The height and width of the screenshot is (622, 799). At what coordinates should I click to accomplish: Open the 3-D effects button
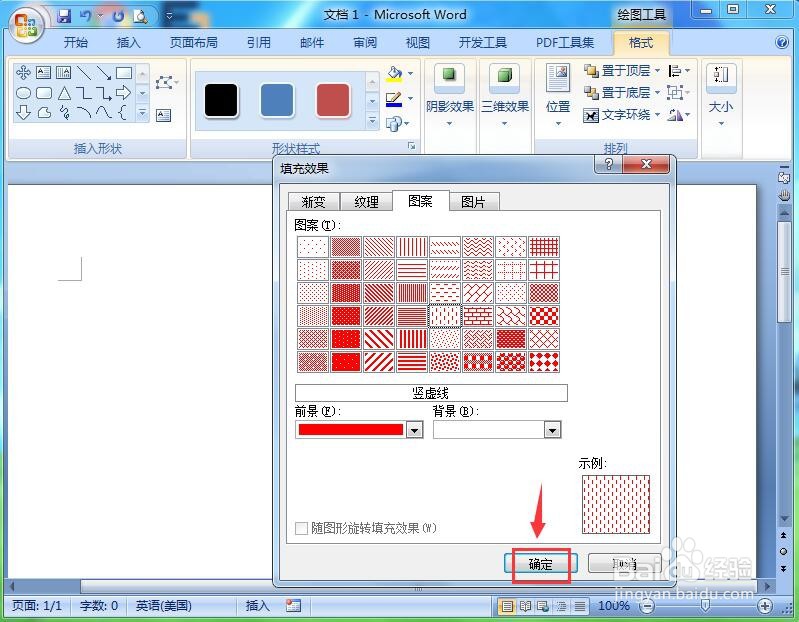coord(504,94)
